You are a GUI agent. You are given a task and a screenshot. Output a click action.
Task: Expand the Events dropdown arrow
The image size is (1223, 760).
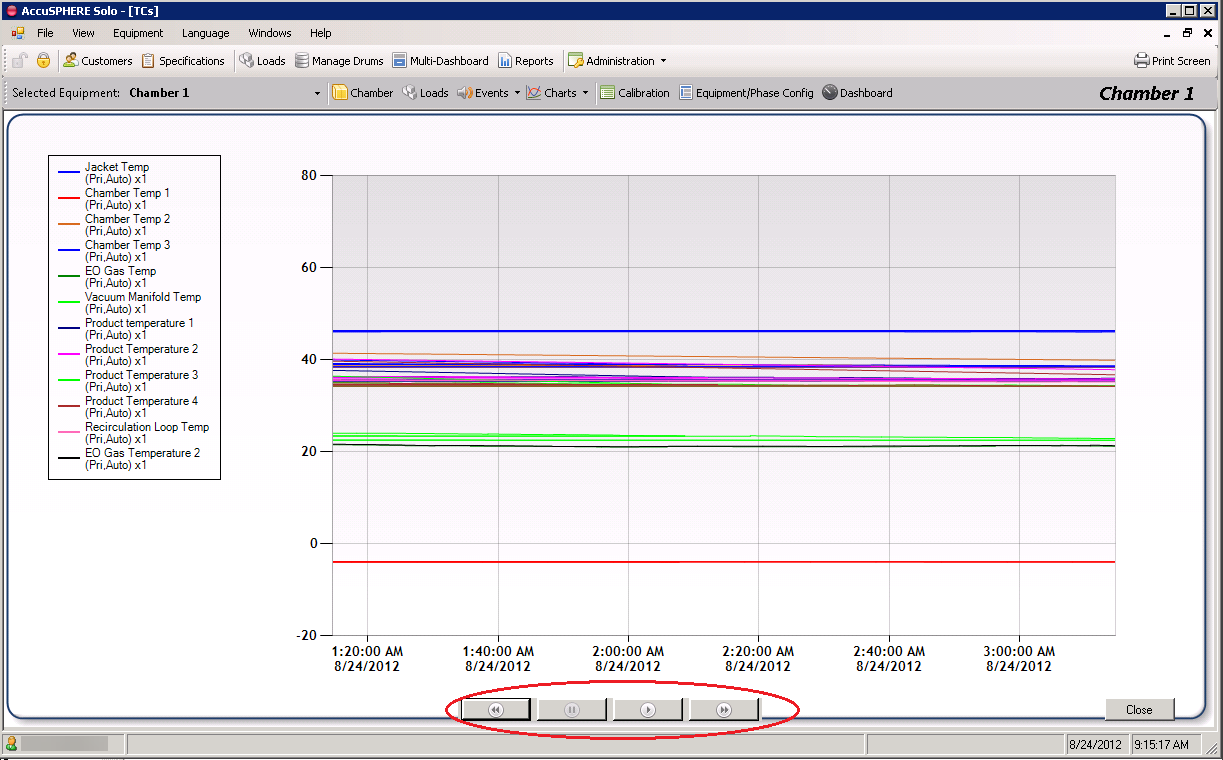(517, 93)
